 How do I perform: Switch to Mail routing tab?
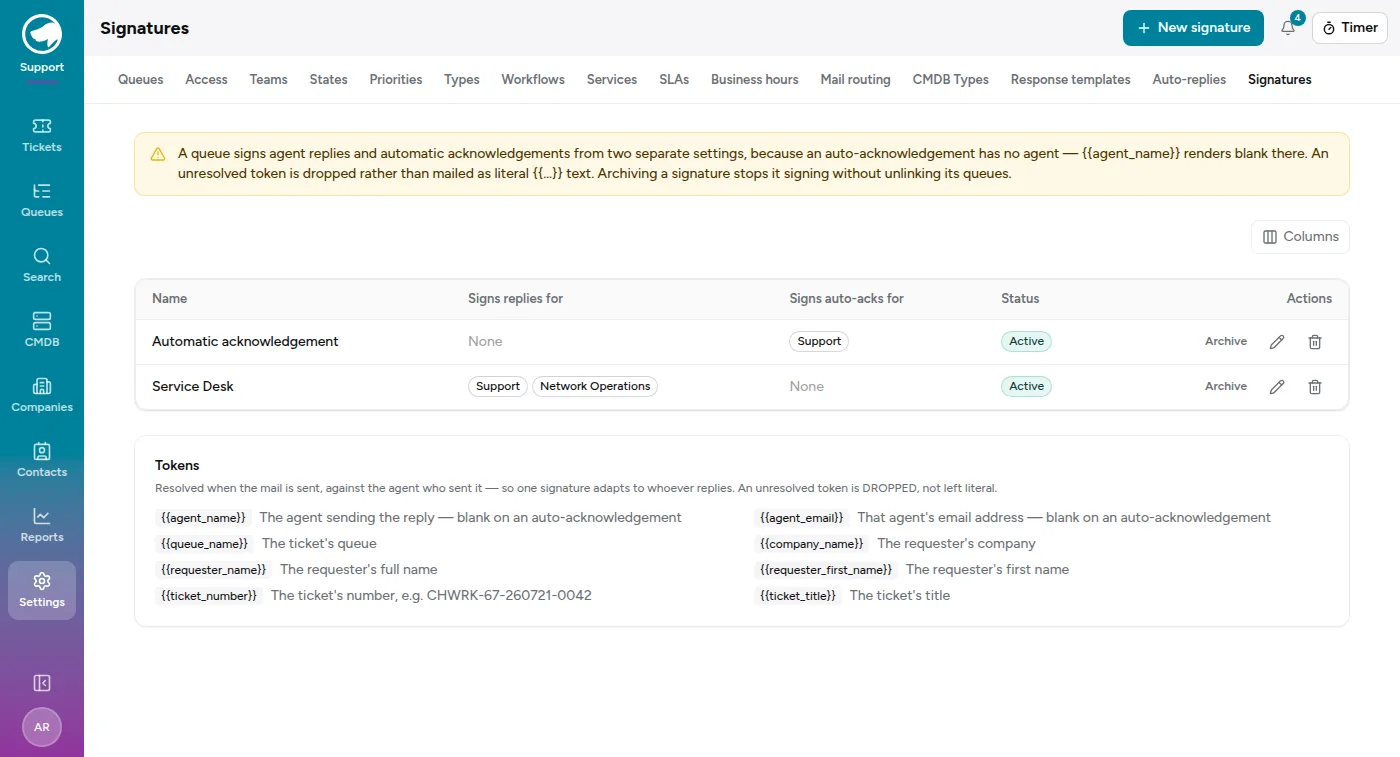[856, 79]
